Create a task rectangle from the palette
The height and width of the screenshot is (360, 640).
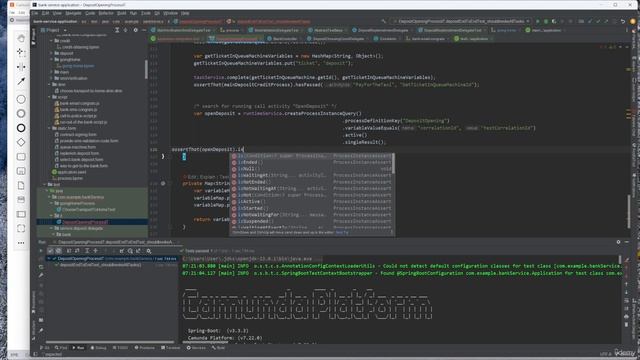click(21, 157)
